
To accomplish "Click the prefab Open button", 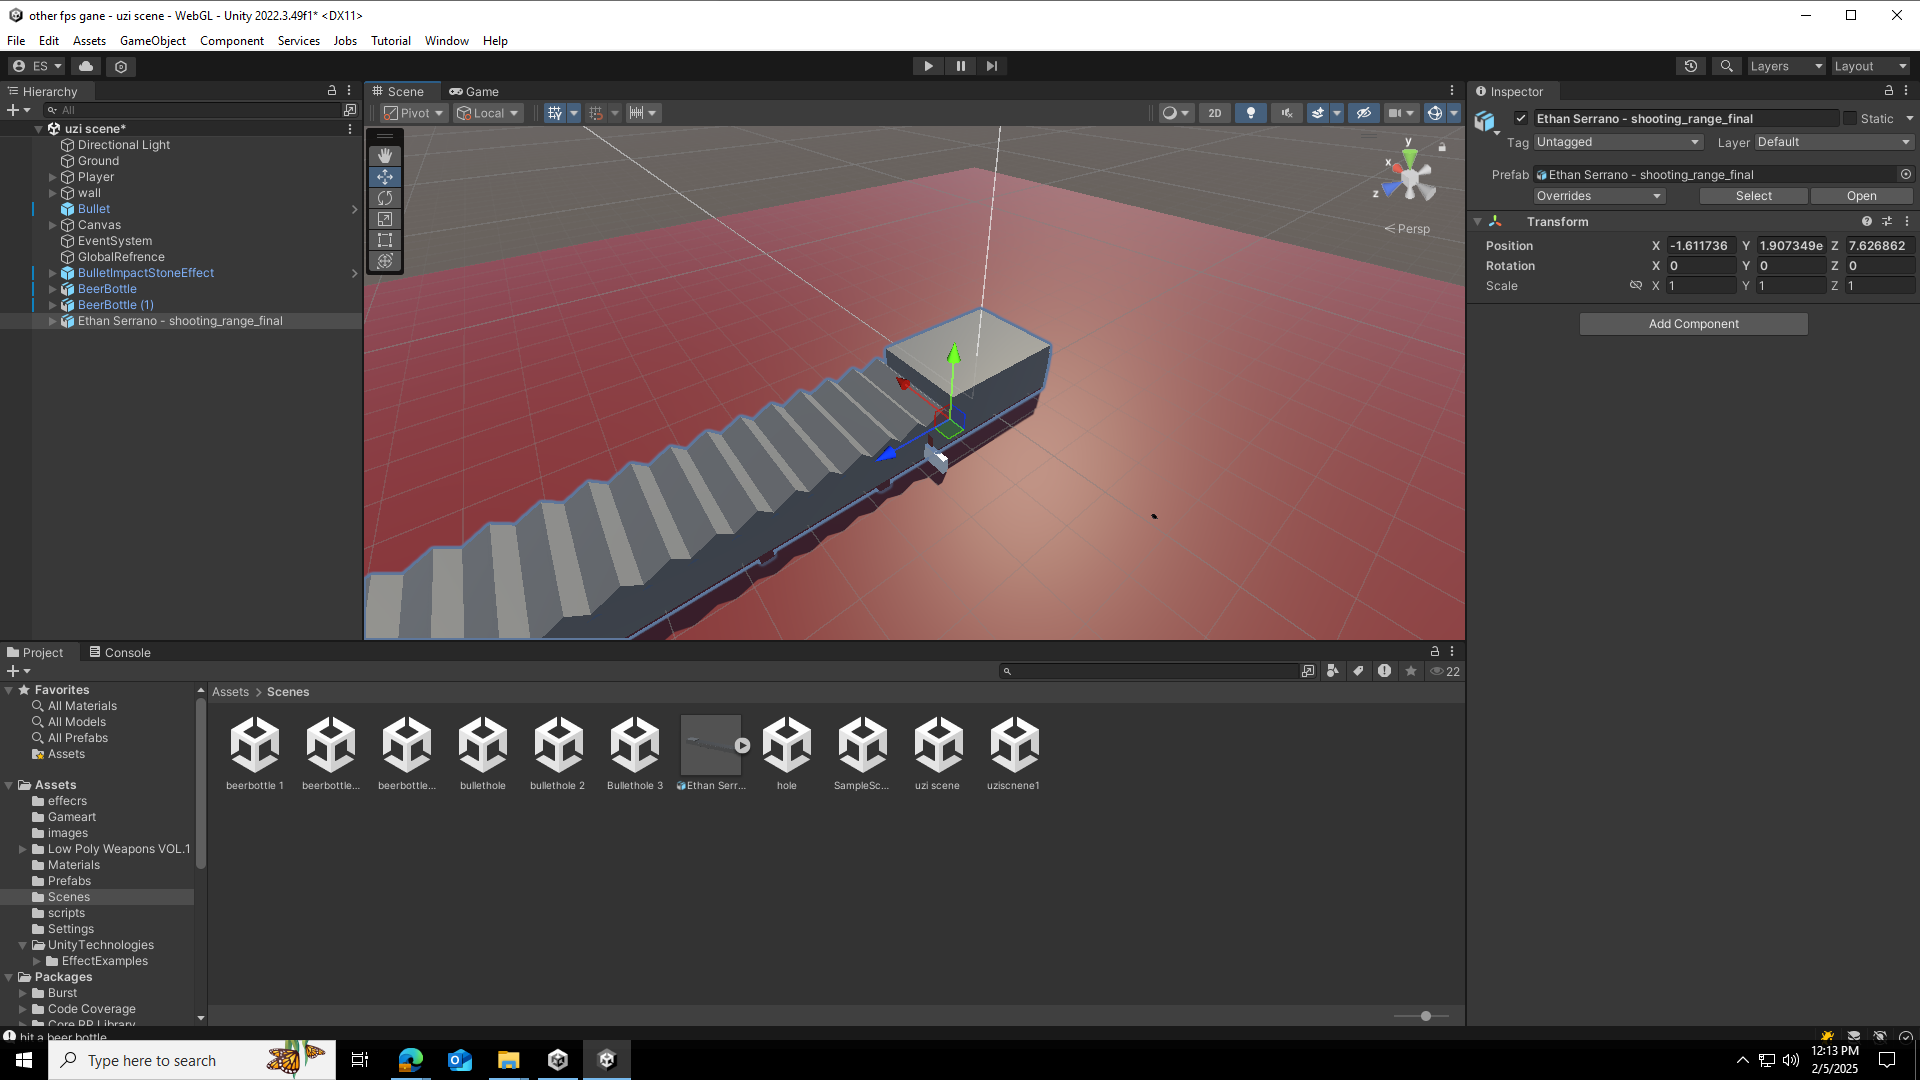I will coord(1861,196).
